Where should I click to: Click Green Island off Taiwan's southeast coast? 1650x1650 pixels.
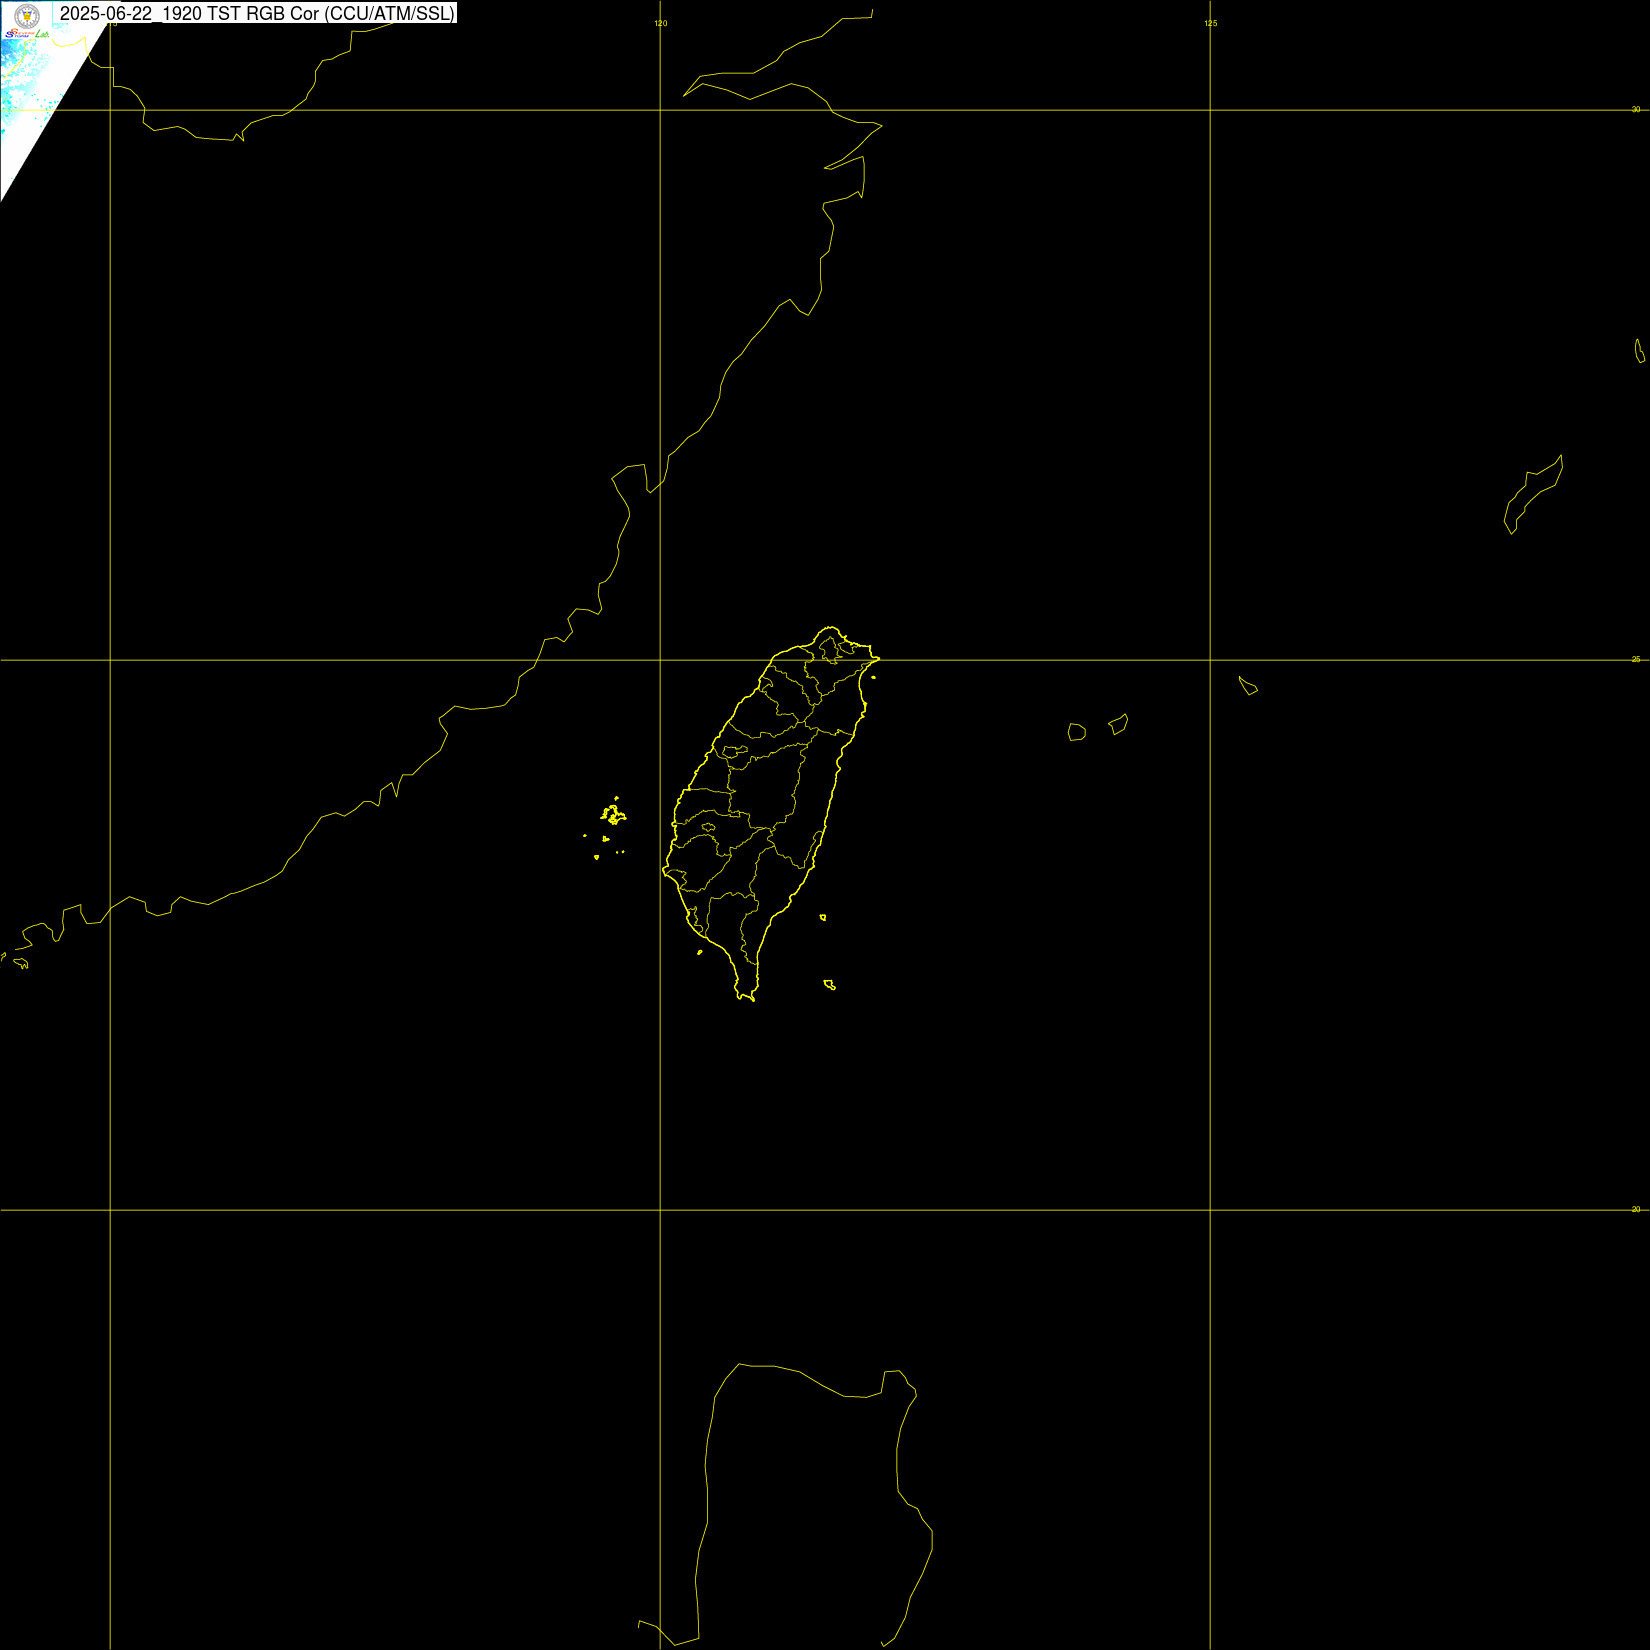pyautogui.click(x=823, y=917)
